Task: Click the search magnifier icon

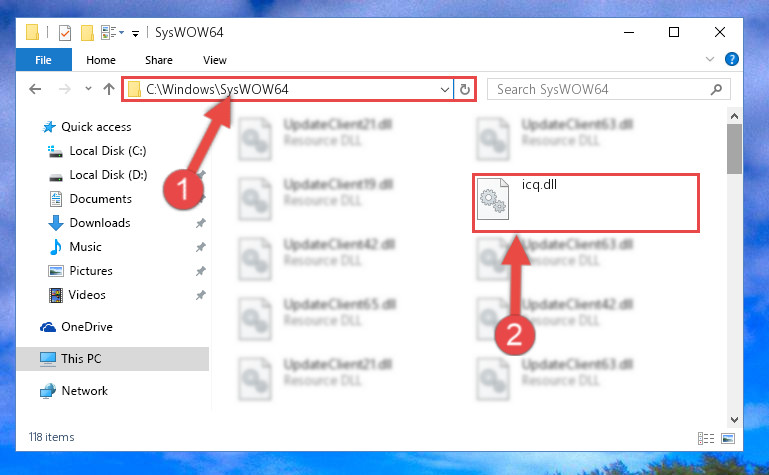Action: click(x=717, y=89)
